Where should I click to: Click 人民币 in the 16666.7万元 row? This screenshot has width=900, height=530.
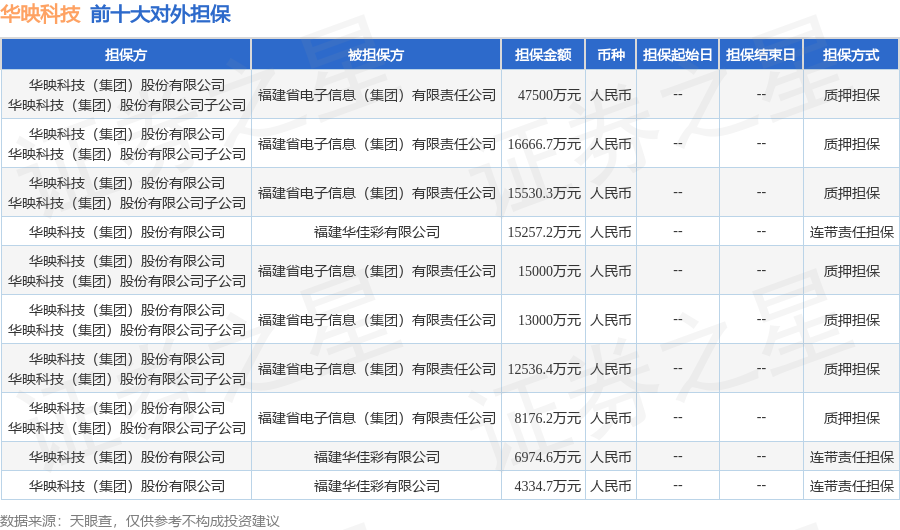[x=611, y=144]
